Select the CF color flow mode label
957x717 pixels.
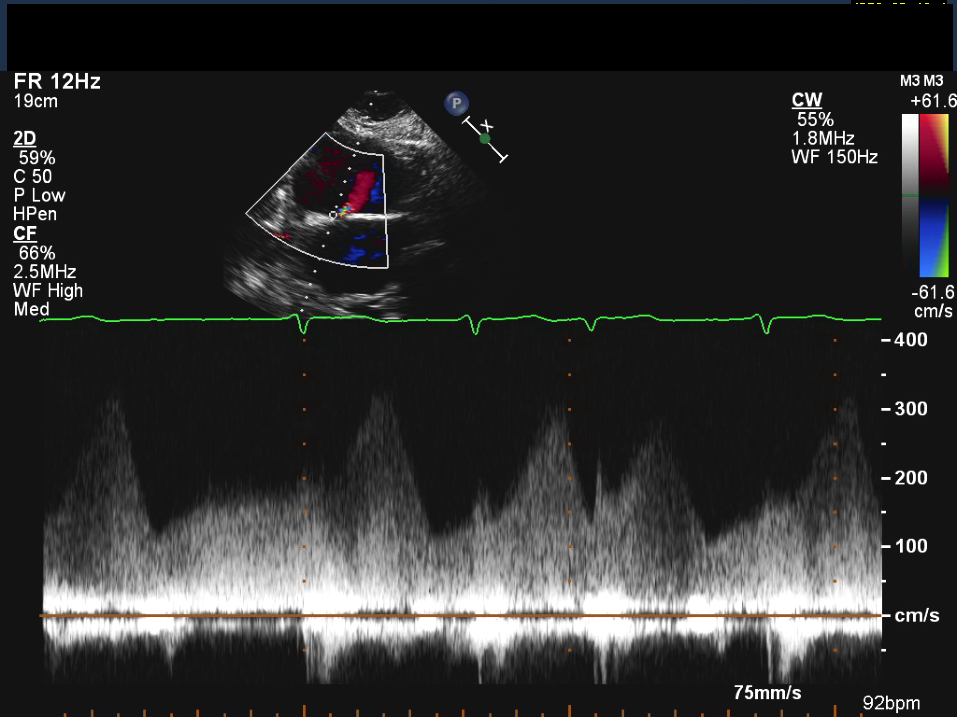[25, 233]
